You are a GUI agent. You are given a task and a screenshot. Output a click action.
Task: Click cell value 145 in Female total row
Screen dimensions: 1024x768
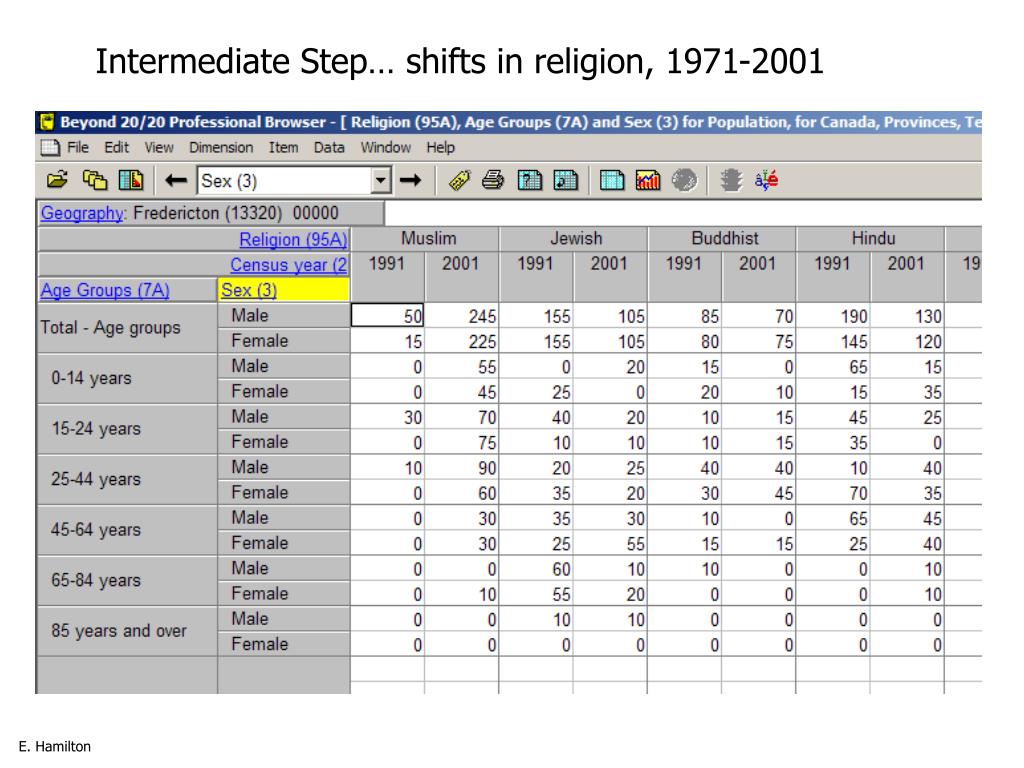click(x=833, y=342)
